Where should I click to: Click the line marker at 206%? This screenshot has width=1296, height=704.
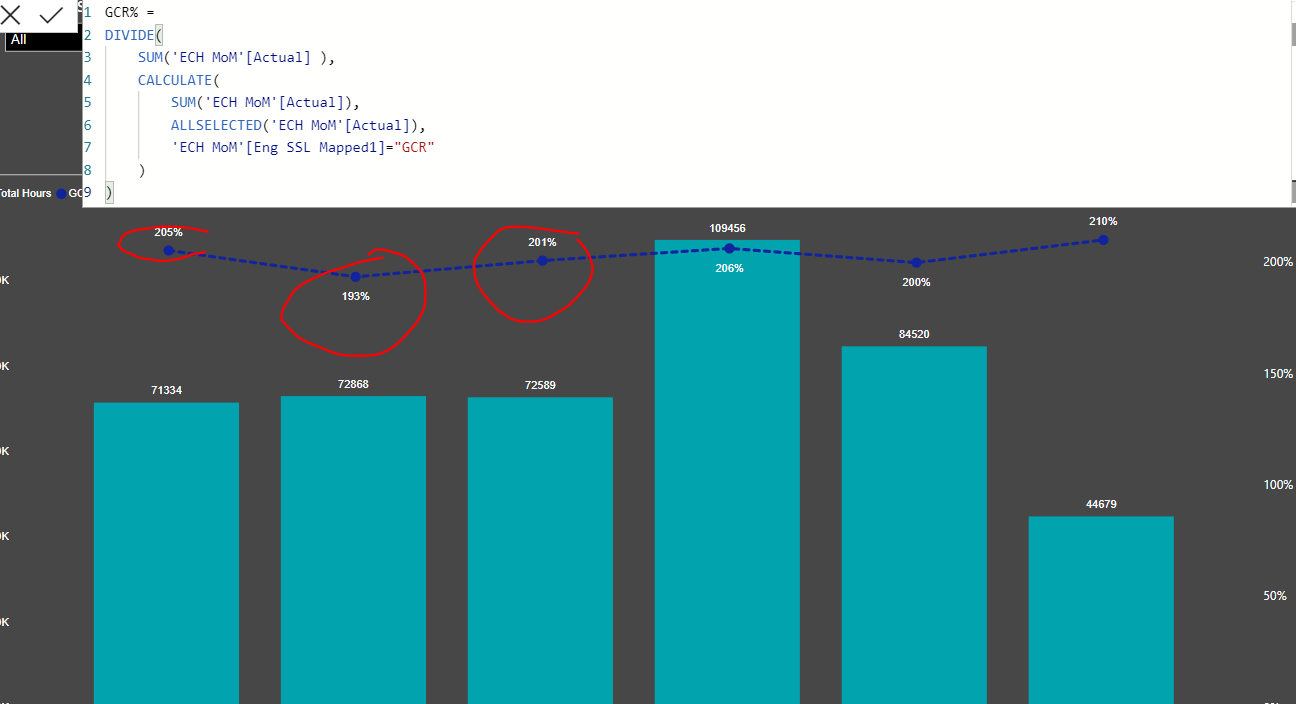pos(730,248)
